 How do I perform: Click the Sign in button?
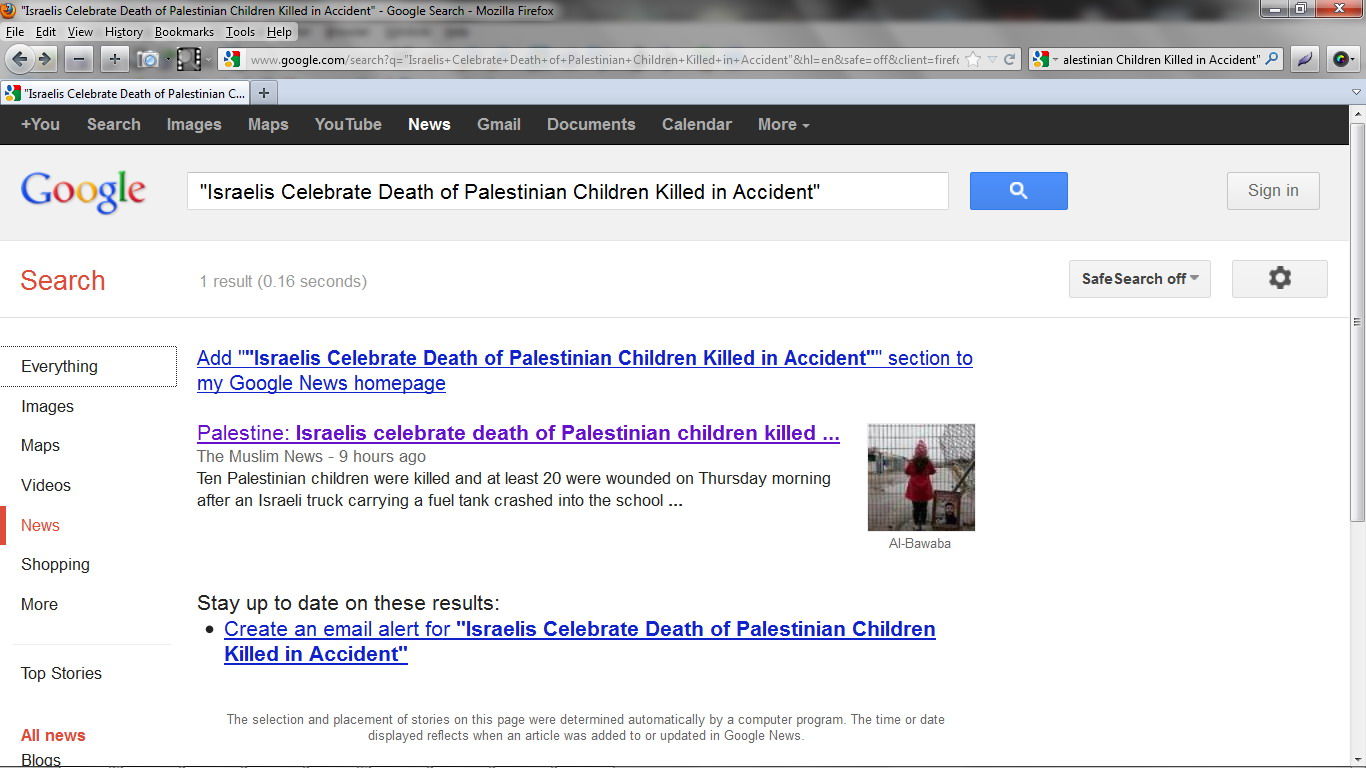(x=1273, y=190)
